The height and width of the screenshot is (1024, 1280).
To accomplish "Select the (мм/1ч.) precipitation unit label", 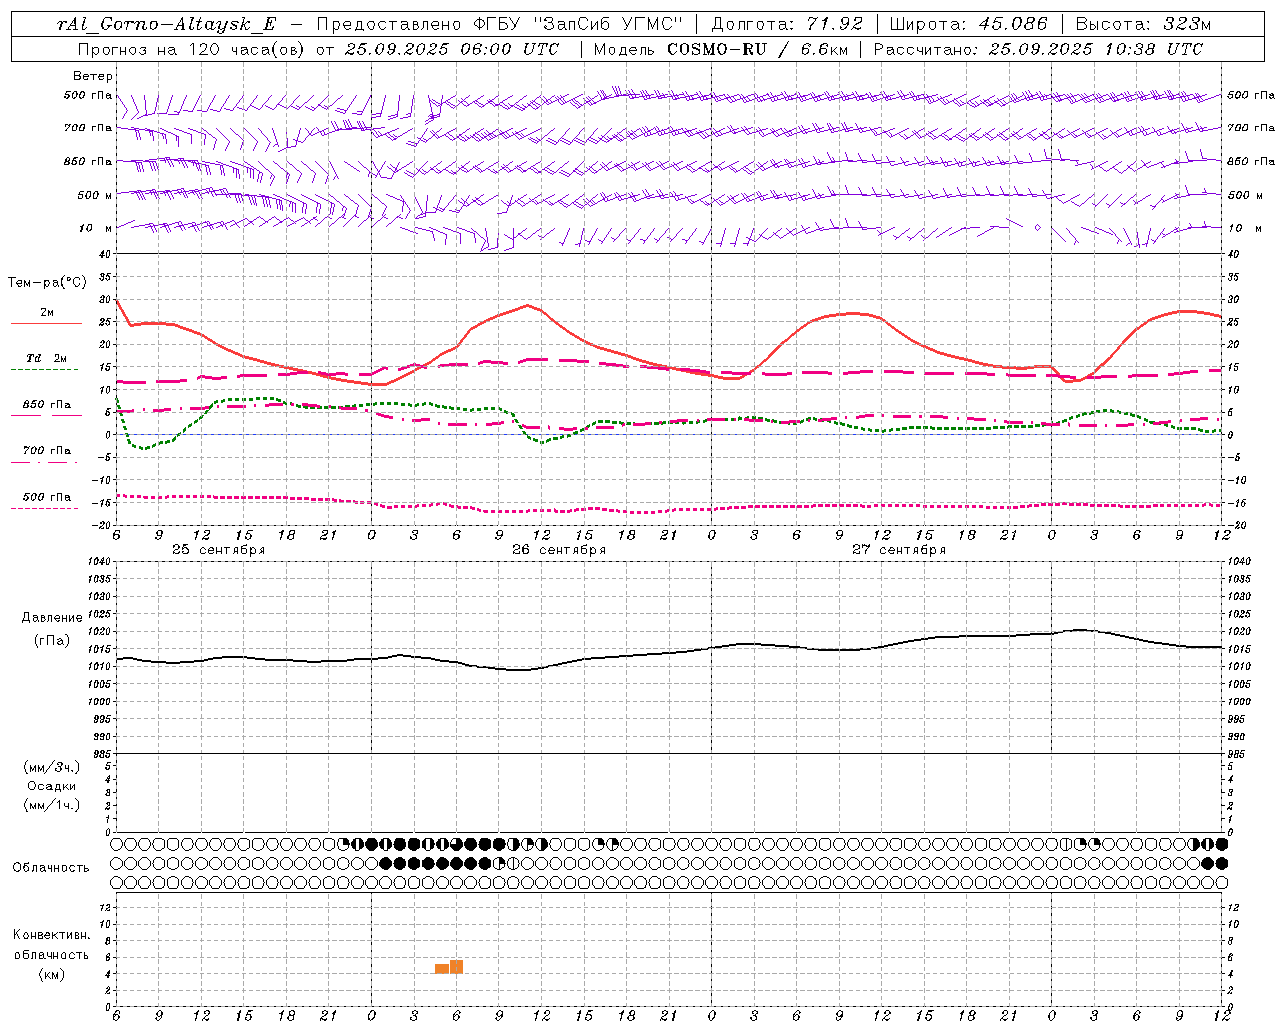I will tap(52, 805).
